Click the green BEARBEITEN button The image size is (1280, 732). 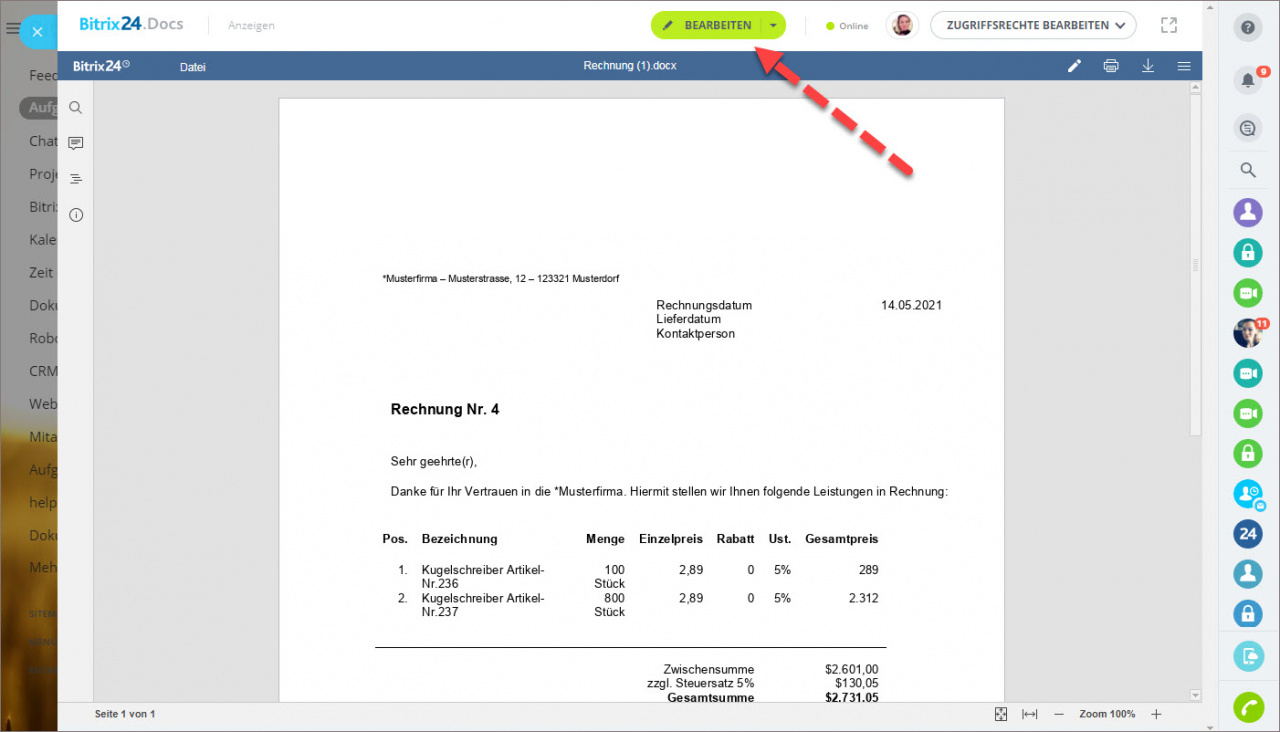click(x=706, y=26)
